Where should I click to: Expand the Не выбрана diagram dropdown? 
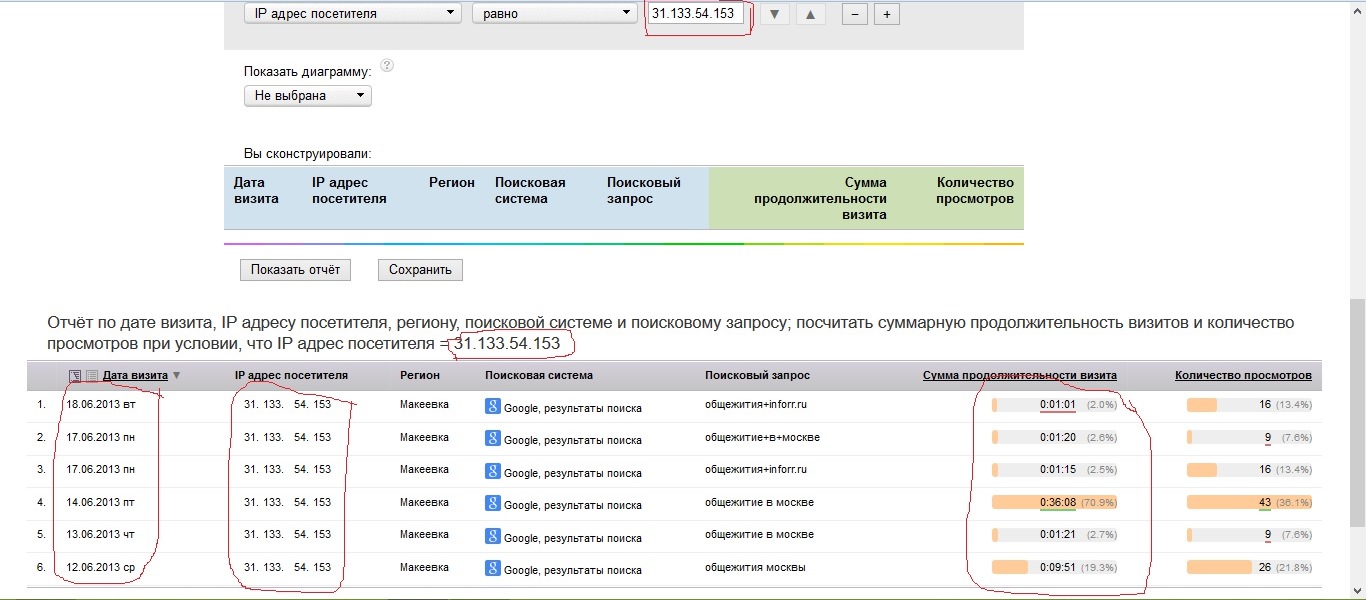pos(307,96)
